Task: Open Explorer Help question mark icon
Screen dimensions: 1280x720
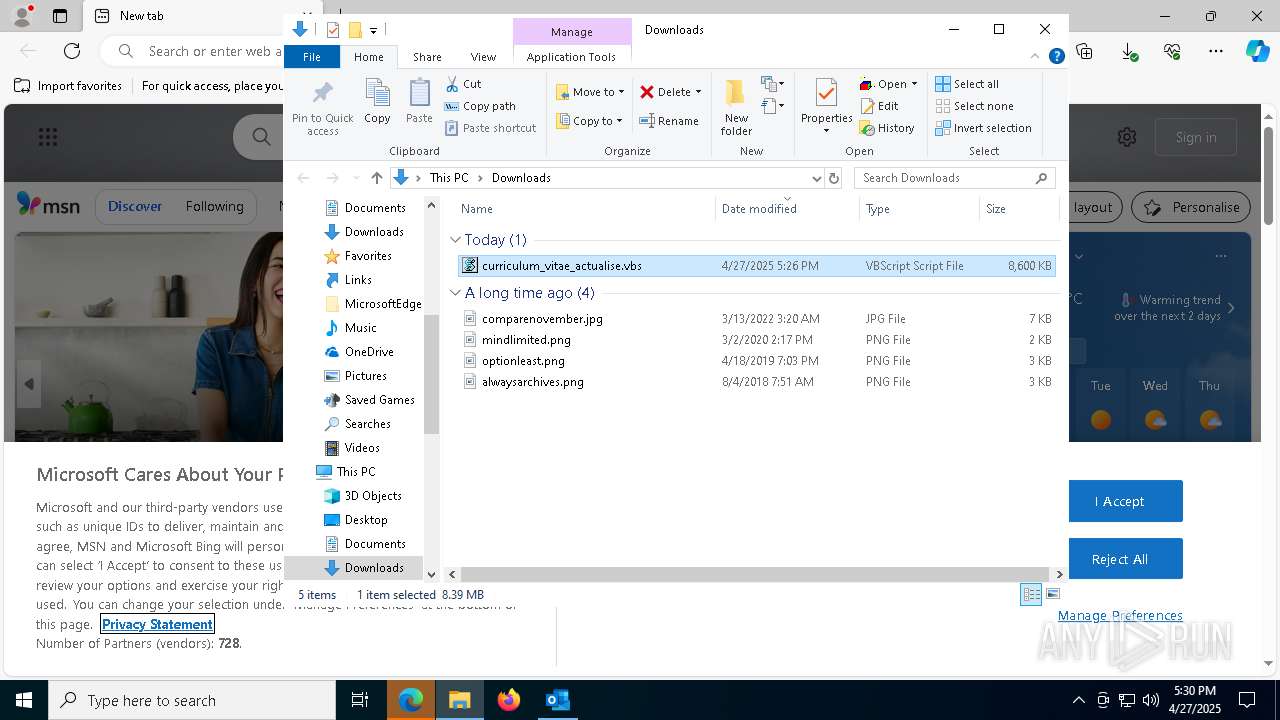Action: [1056, 57]
